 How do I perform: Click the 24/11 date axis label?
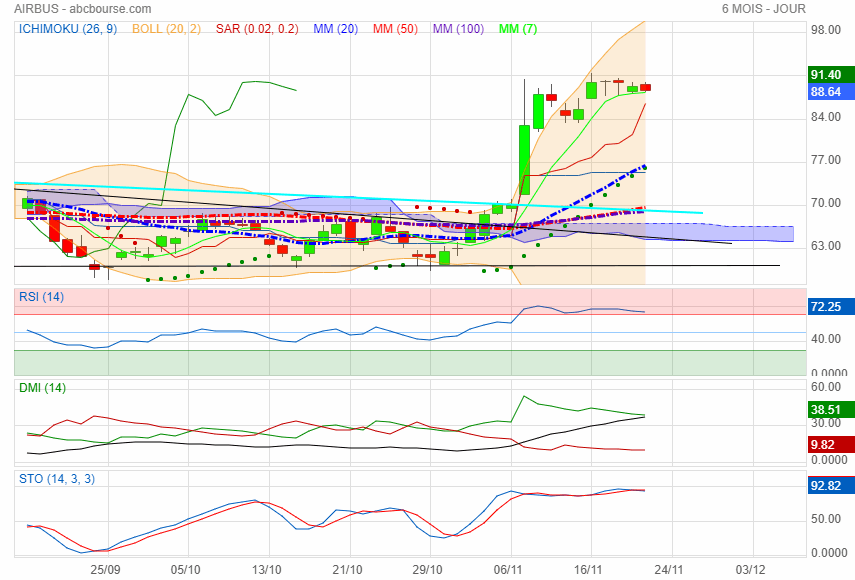pyautogui.click(x=669, y=570)
